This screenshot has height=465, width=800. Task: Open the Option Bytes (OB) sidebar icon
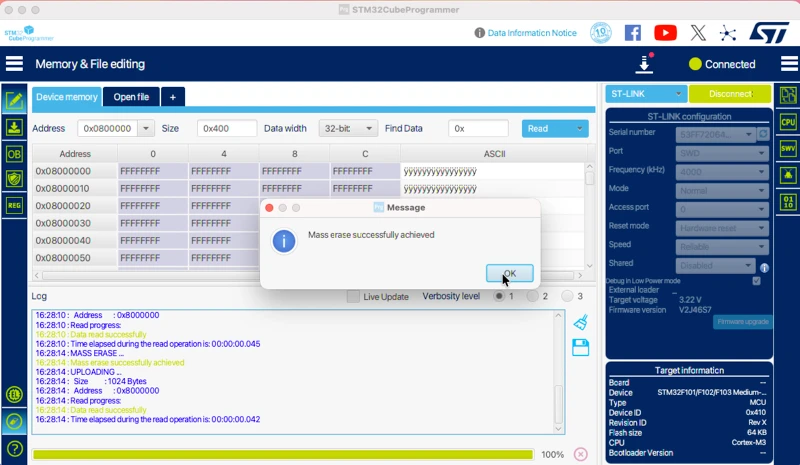click(14, 153)
